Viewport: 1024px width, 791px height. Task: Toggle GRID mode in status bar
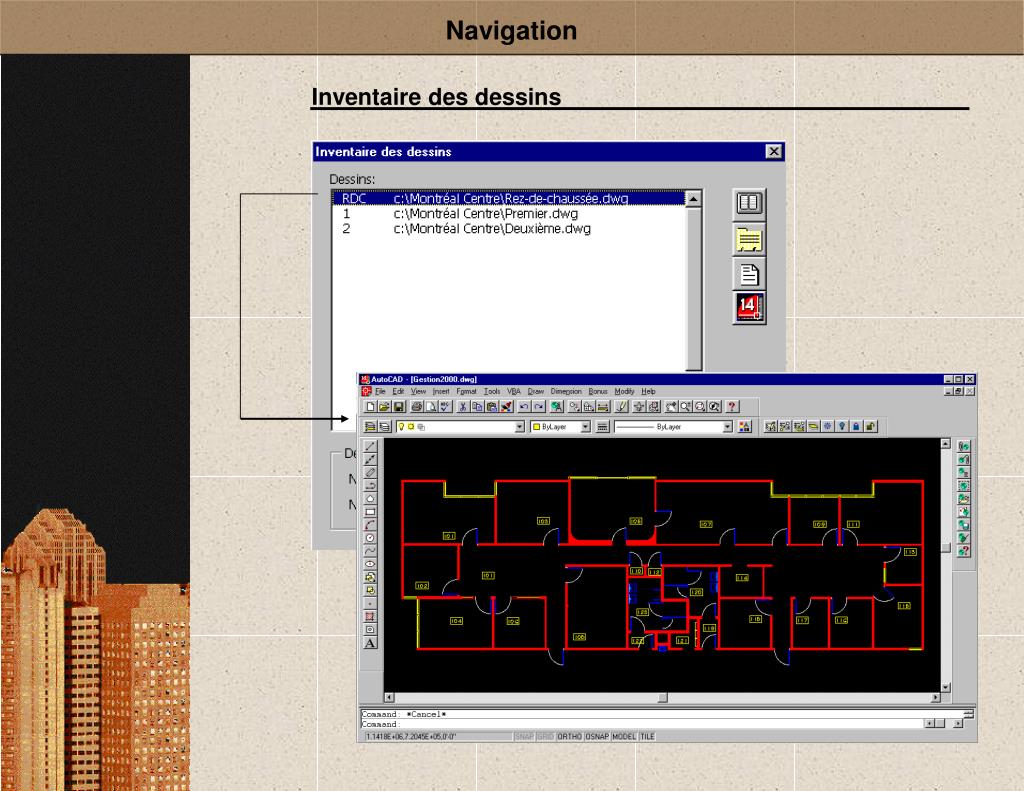[545, 736]
